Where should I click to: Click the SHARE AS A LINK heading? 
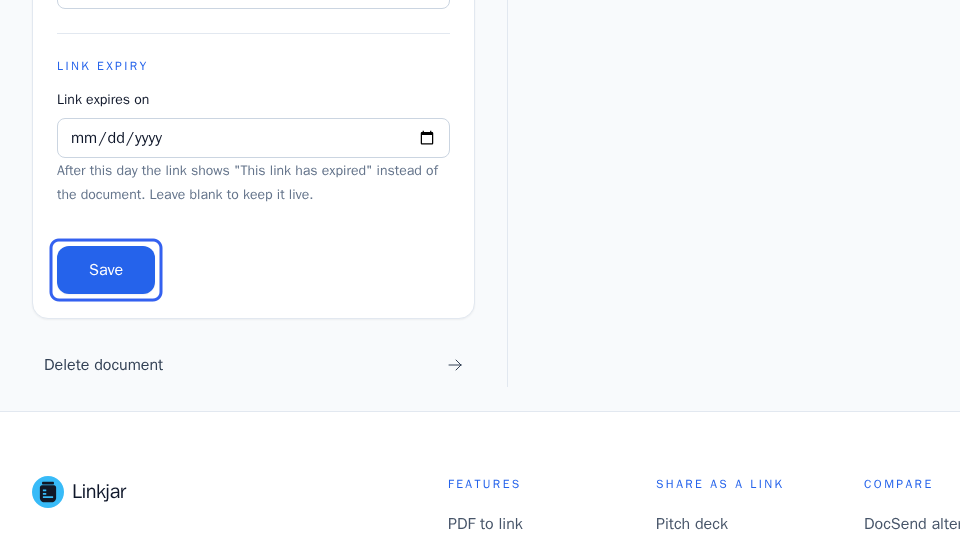[x=720, y=484]
